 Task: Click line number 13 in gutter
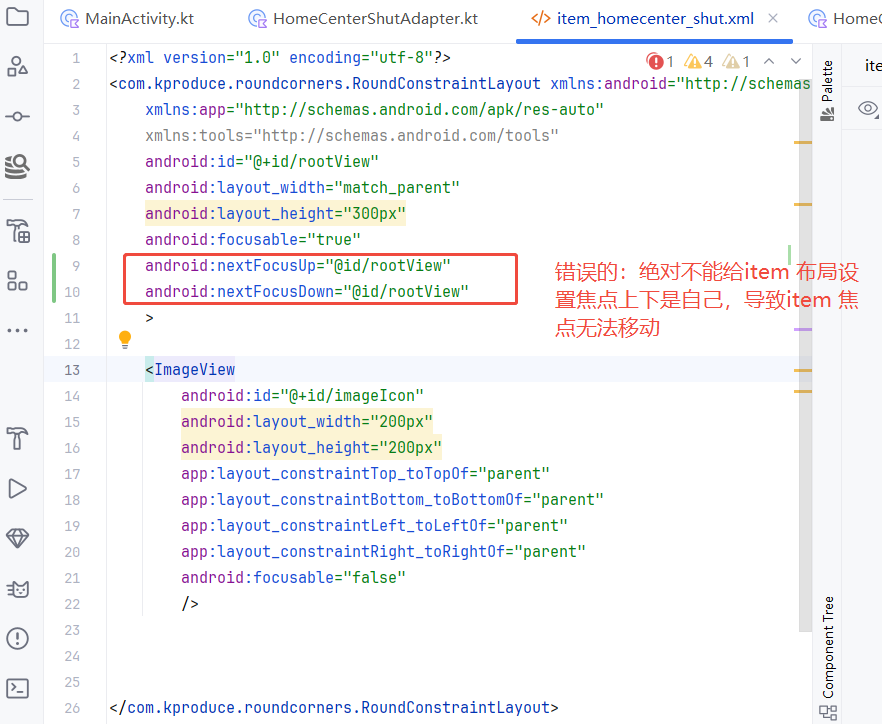pyautogui.click(x=72, y=370)
